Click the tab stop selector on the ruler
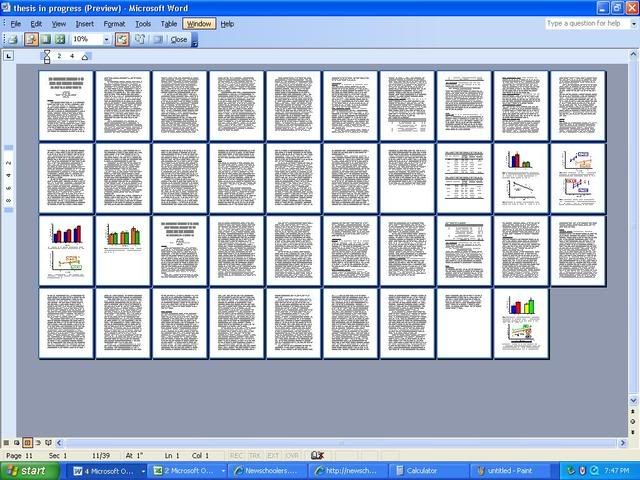This screenshot has width=640, height=480. (x=9, y=56)
